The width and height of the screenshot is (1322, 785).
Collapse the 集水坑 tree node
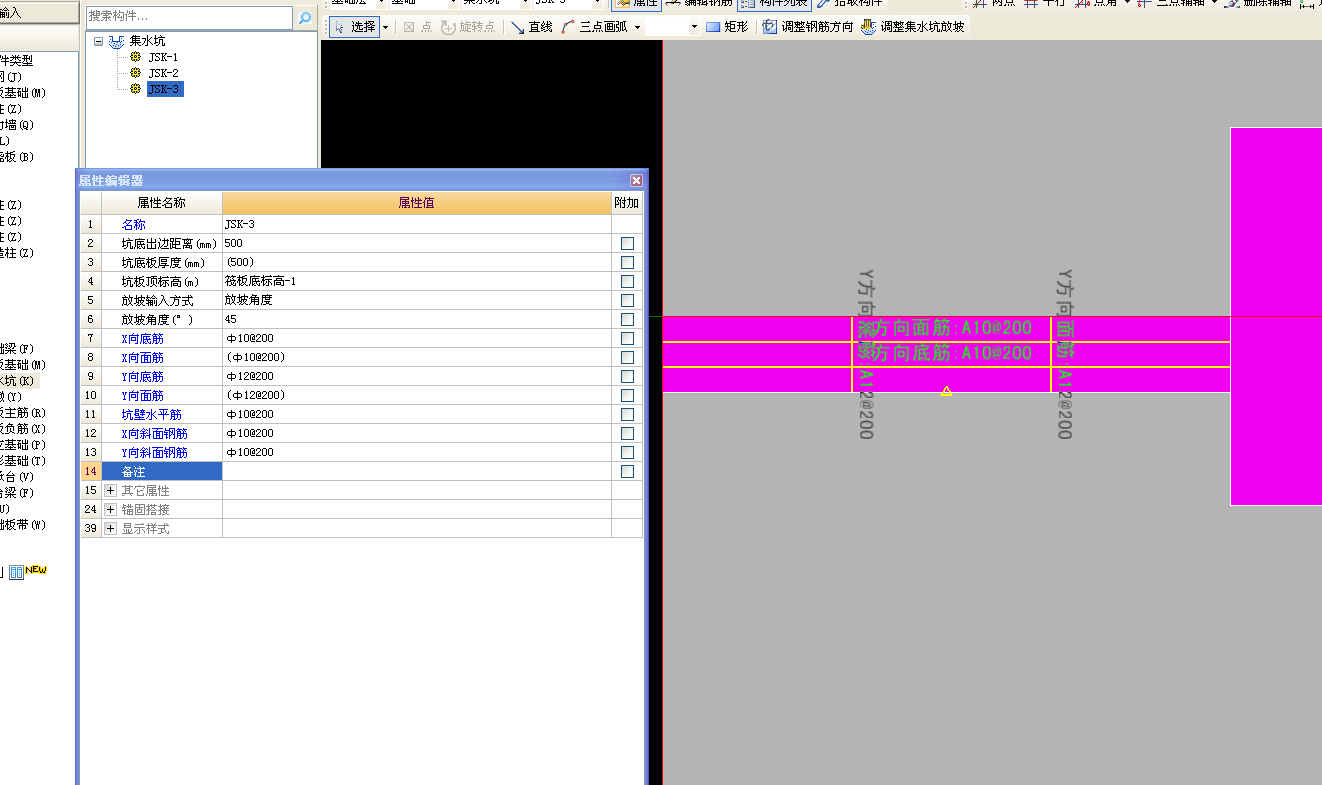98,41
